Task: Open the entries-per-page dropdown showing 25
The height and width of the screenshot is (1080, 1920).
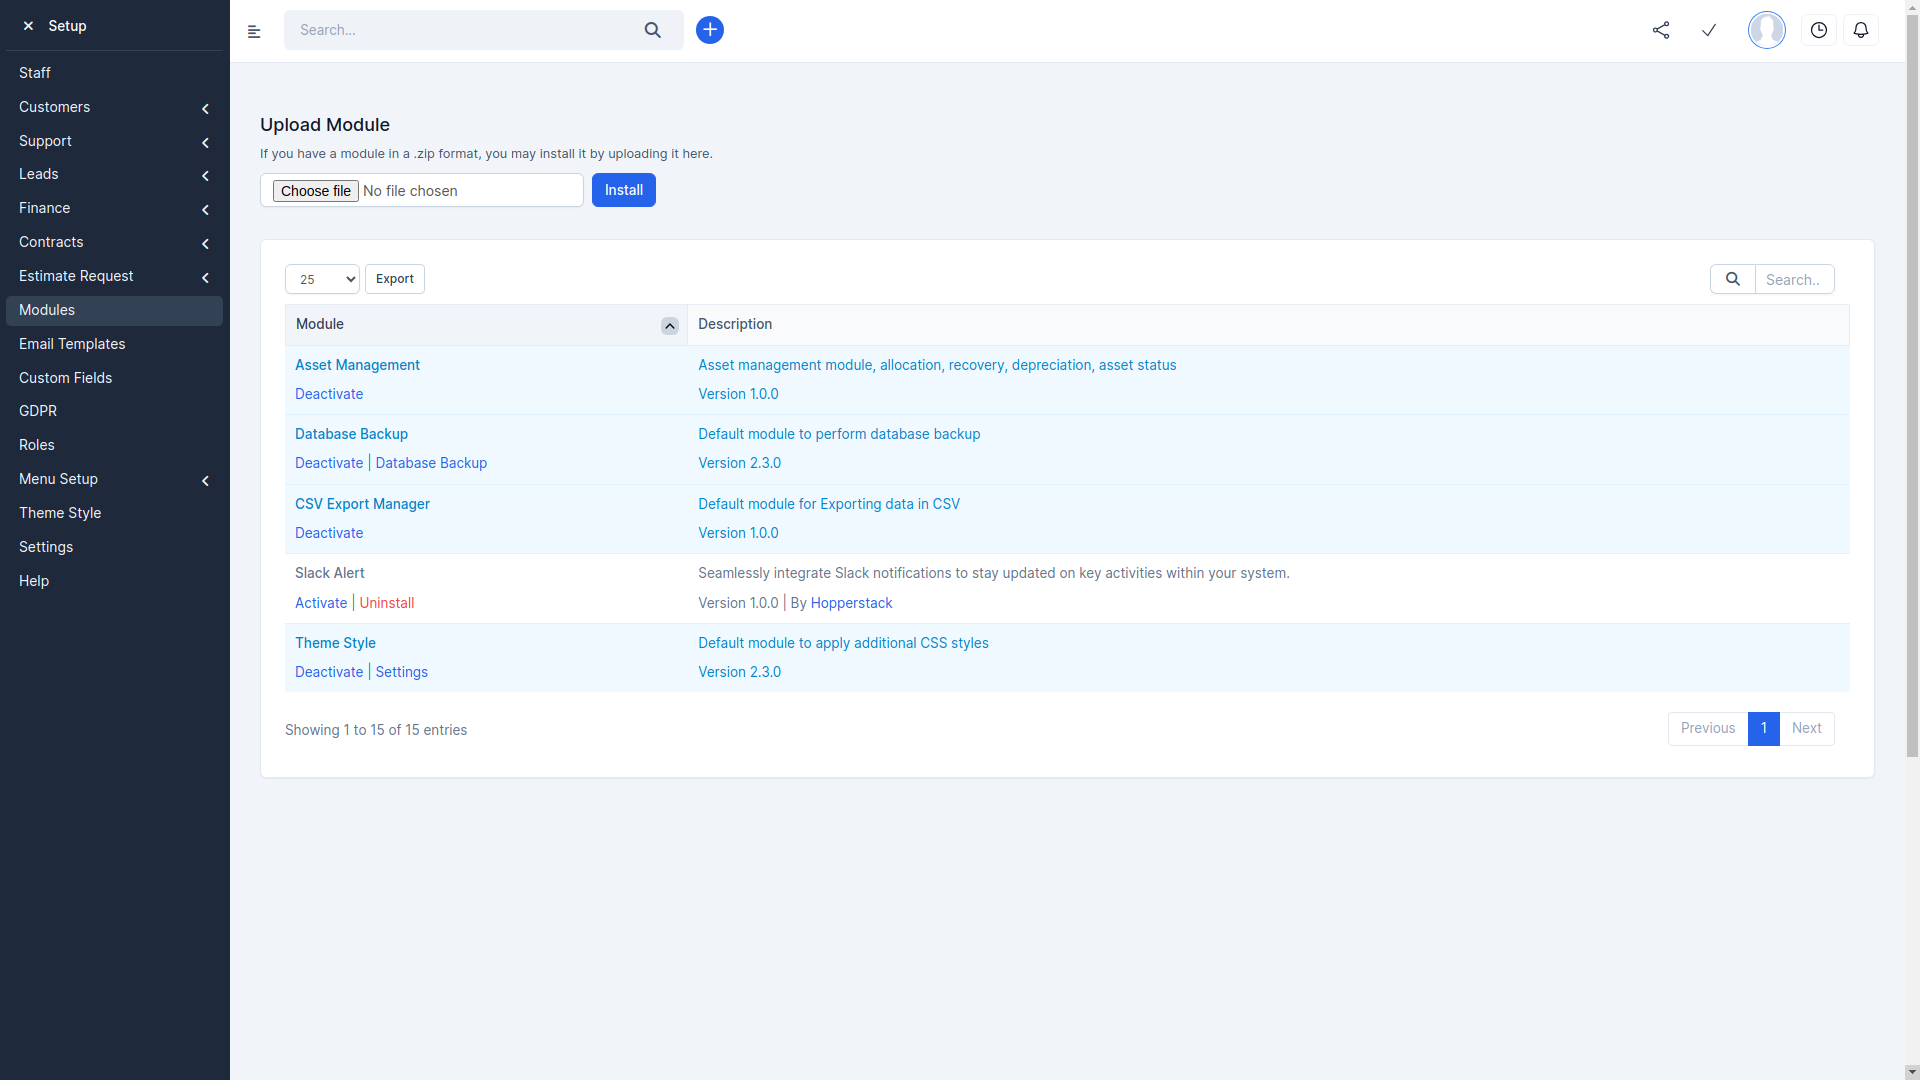Action: tap(321, 279)
